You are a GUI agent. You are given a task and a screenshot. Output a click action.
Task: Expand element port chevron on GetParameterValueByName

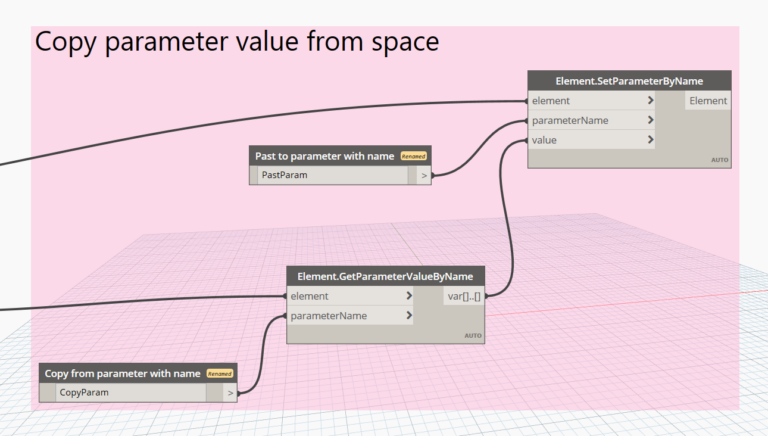[409, 296]
